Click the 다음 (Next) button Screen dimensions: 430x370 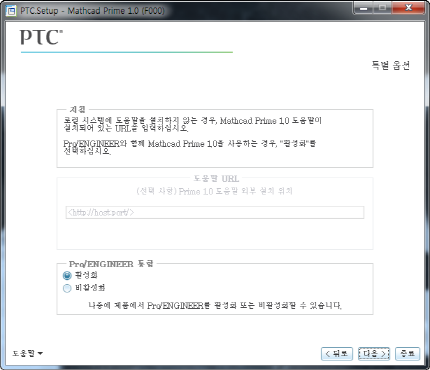(x=374, y=354)
